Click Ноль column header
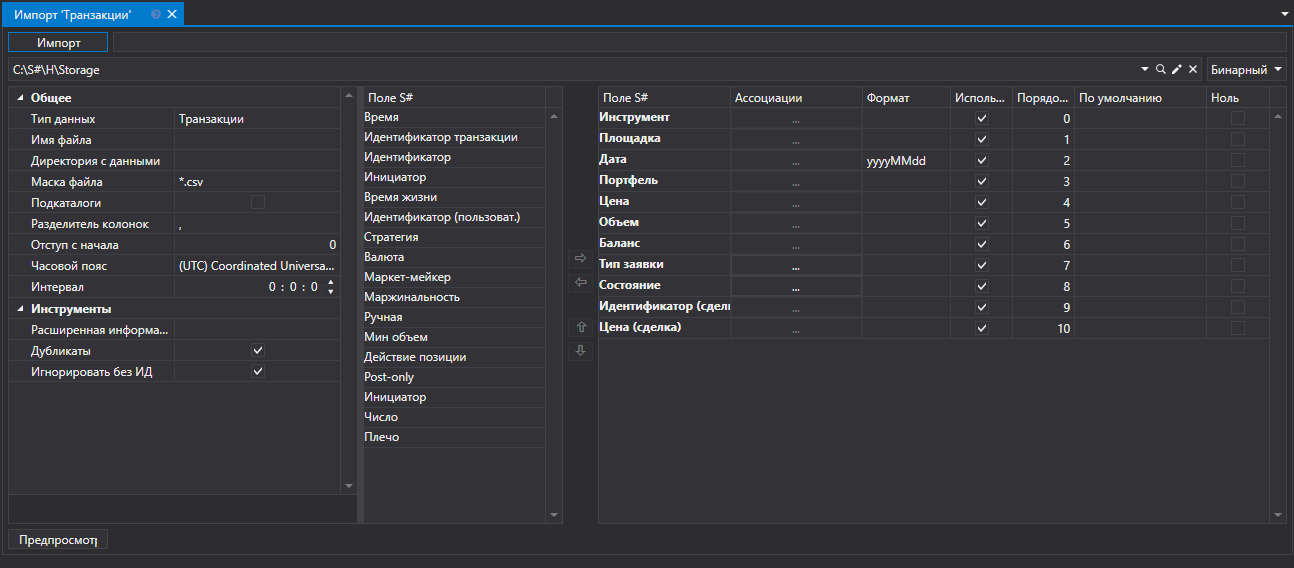 pyautogui.click(x=1238, y=97)
